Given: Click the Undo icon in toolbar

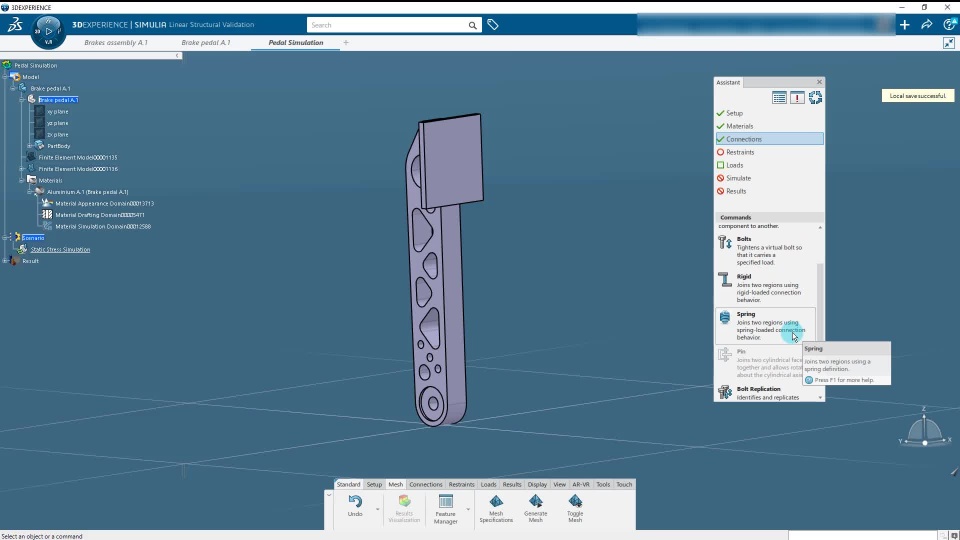Looking at the screenshot, I should click(355, 501).
